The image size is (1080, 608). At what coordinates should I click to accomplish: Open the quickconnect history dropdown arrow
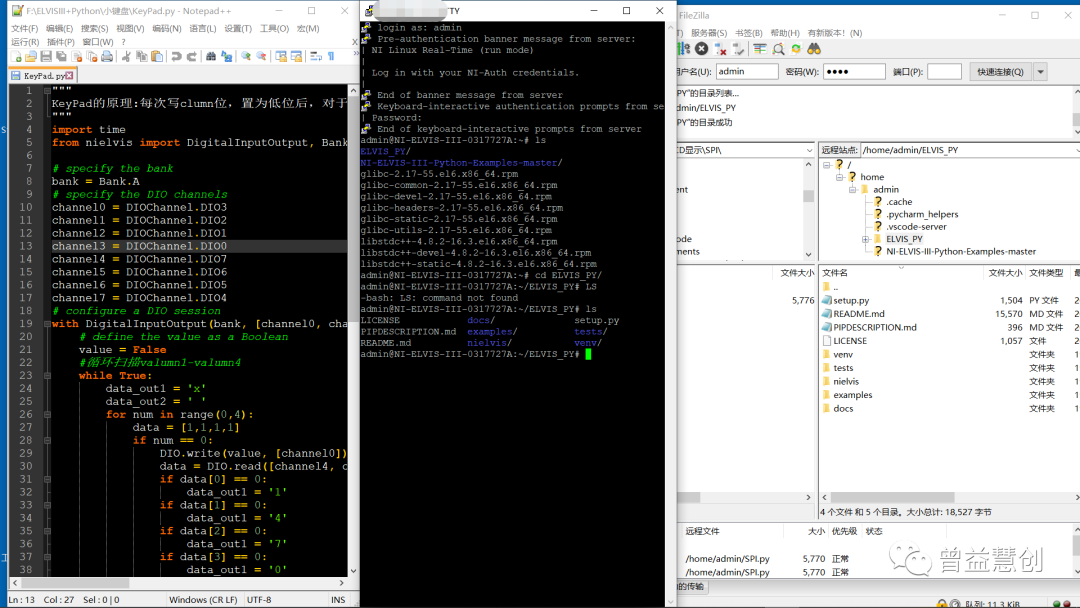point(1040,72)
